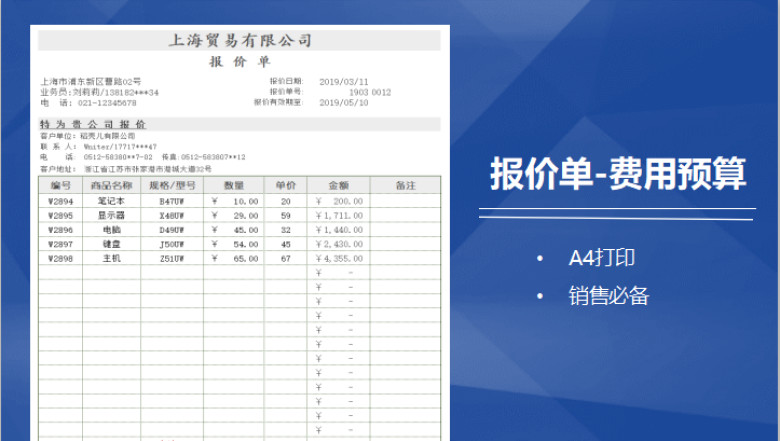Screen dimensions: 780x441
Task: Click the product name 主机
Action: point(111,258)
